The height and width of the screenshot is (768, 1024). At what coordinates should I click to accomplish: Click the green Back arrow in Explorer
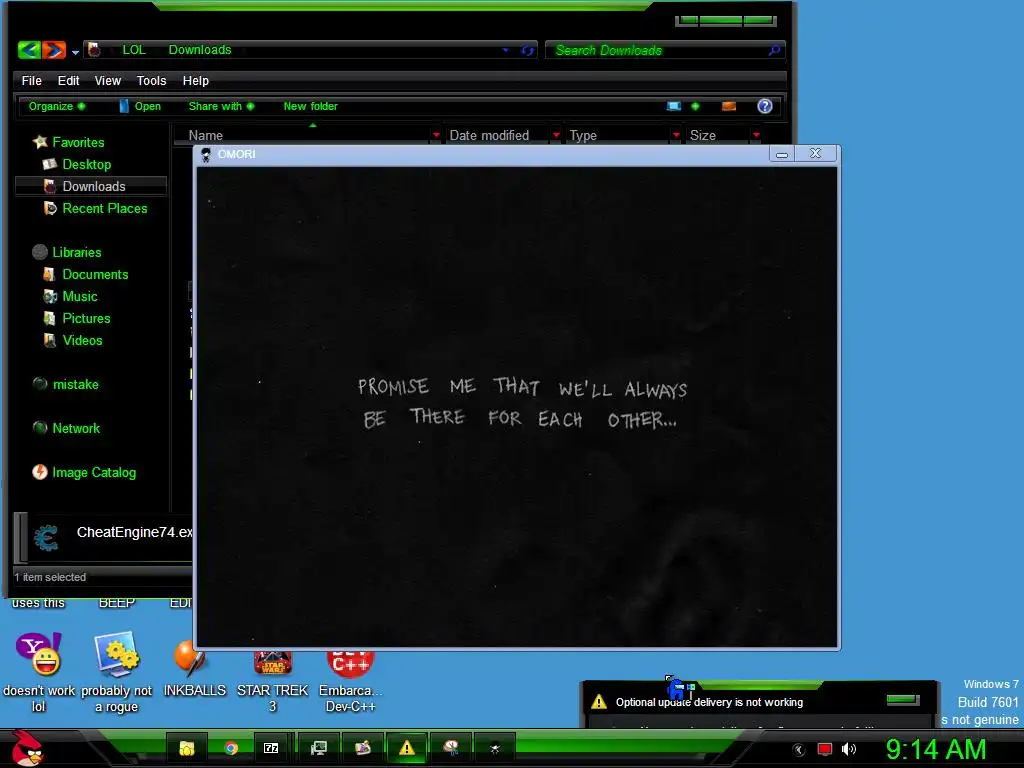(x=29, y=50)
